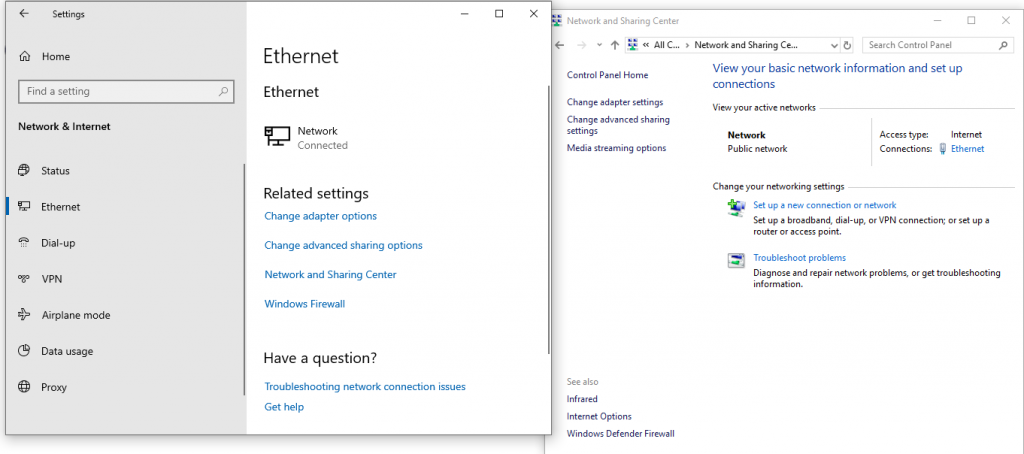Click Change adapter options link
The height and width of the screenshot is (454, 1024).
tap(321, 216)
